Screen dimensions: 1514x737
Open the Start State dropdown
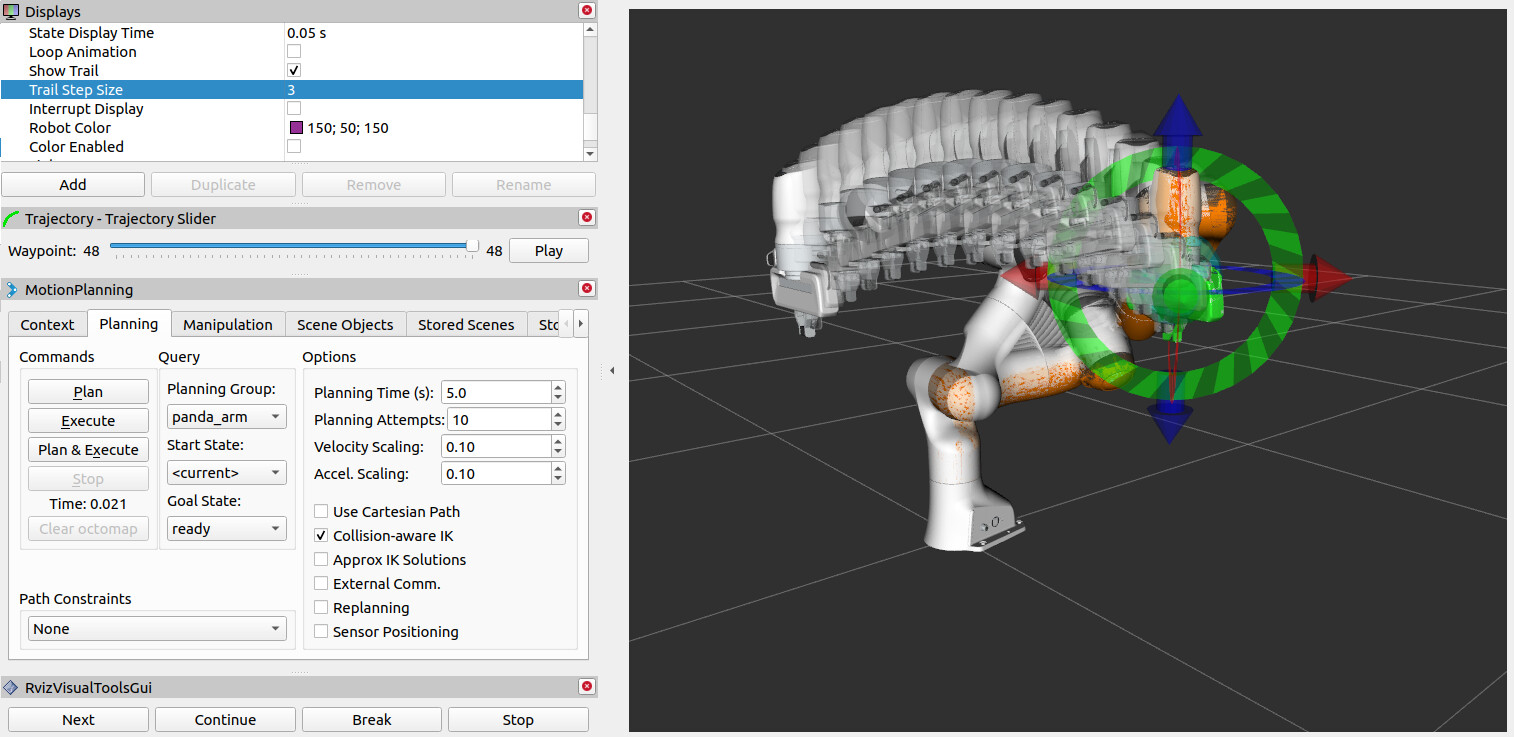(226, 472)
